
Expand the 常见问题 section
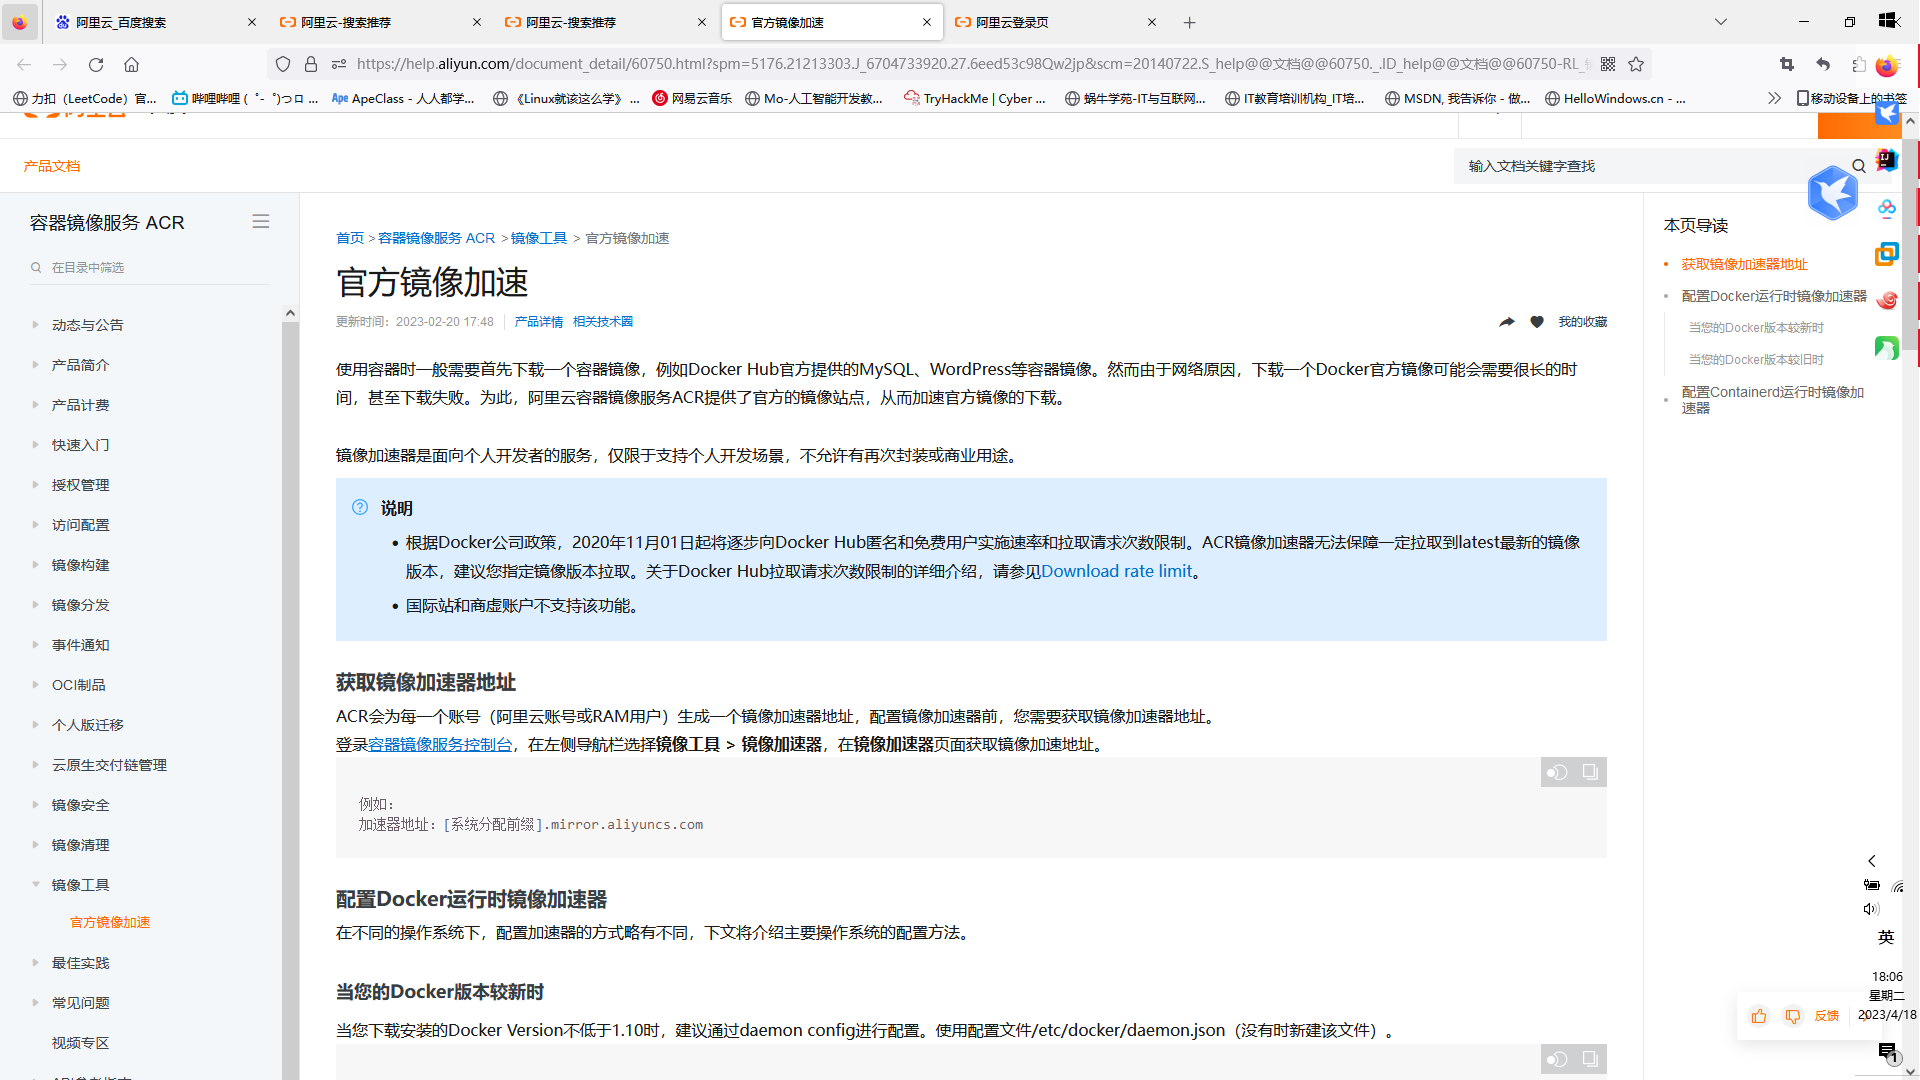(35, 1003)
